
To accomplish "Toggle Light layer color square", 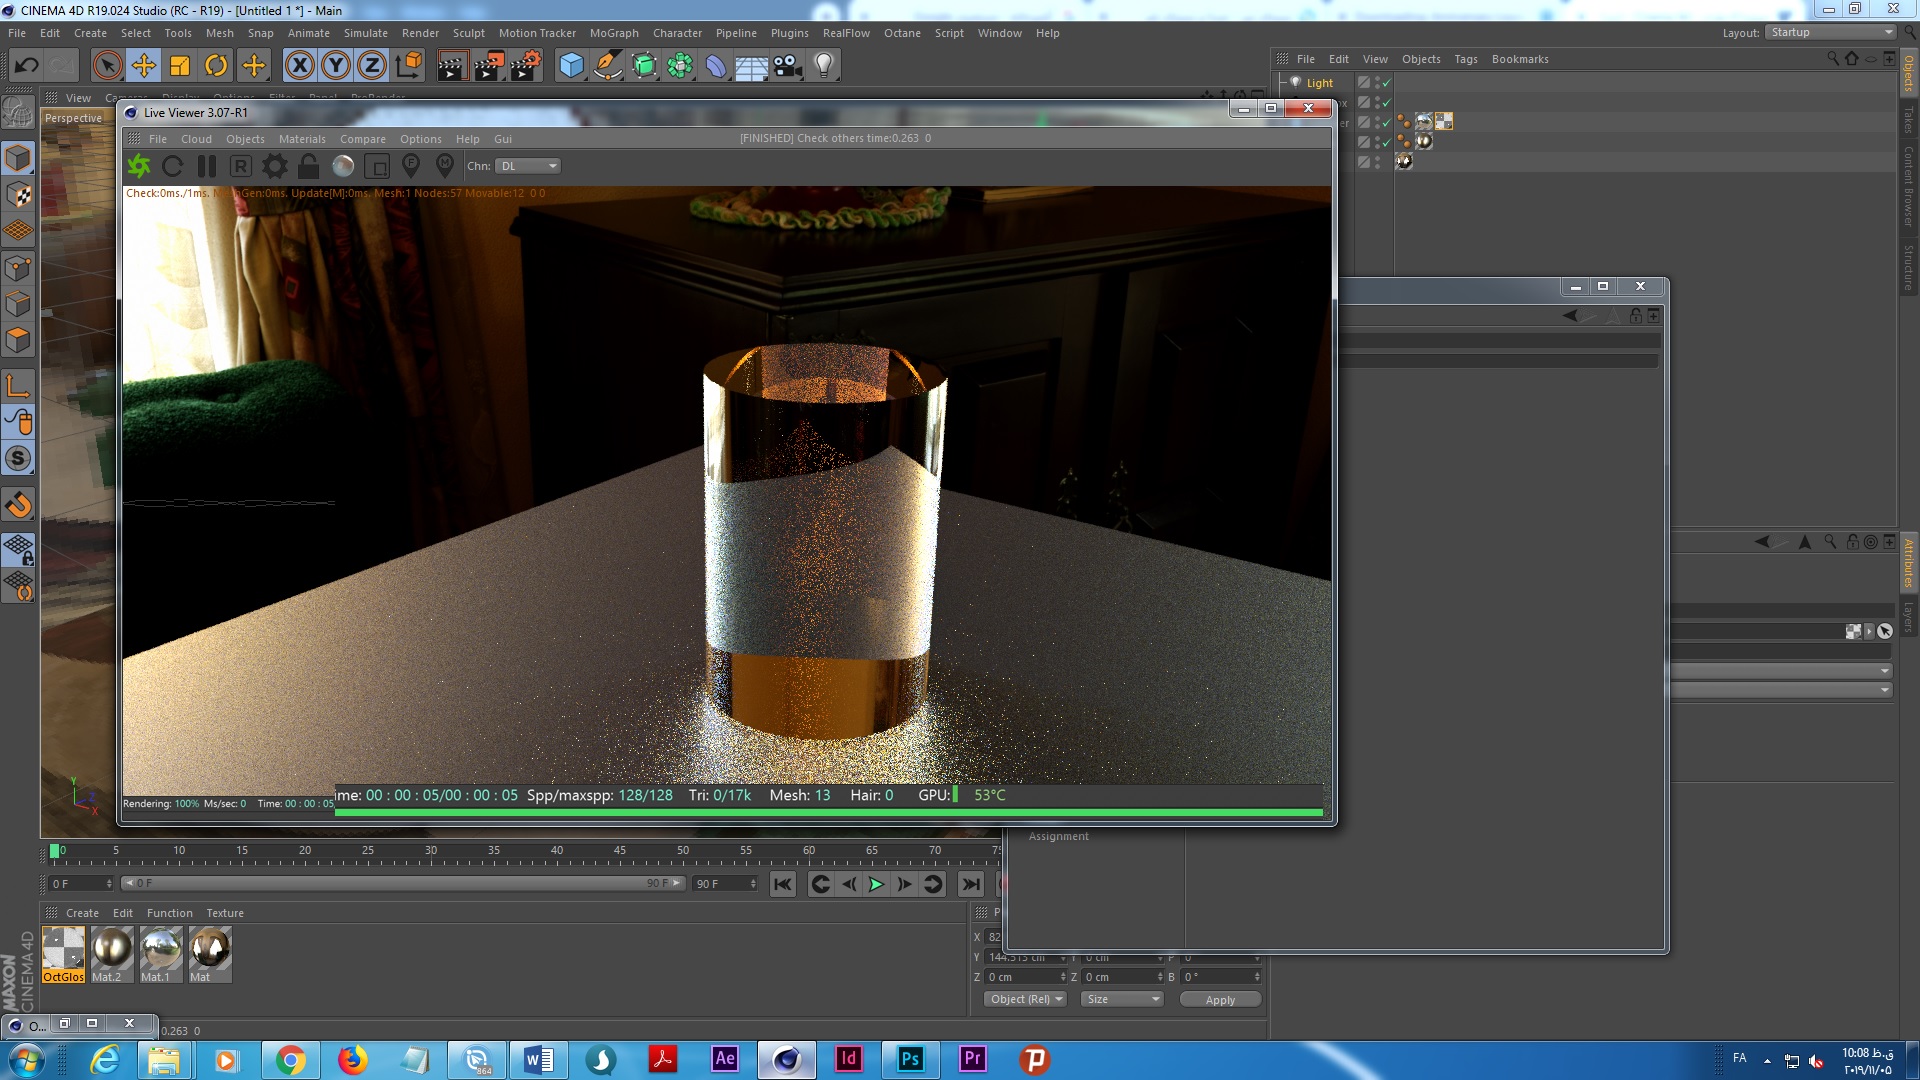I will (1363, 83).
